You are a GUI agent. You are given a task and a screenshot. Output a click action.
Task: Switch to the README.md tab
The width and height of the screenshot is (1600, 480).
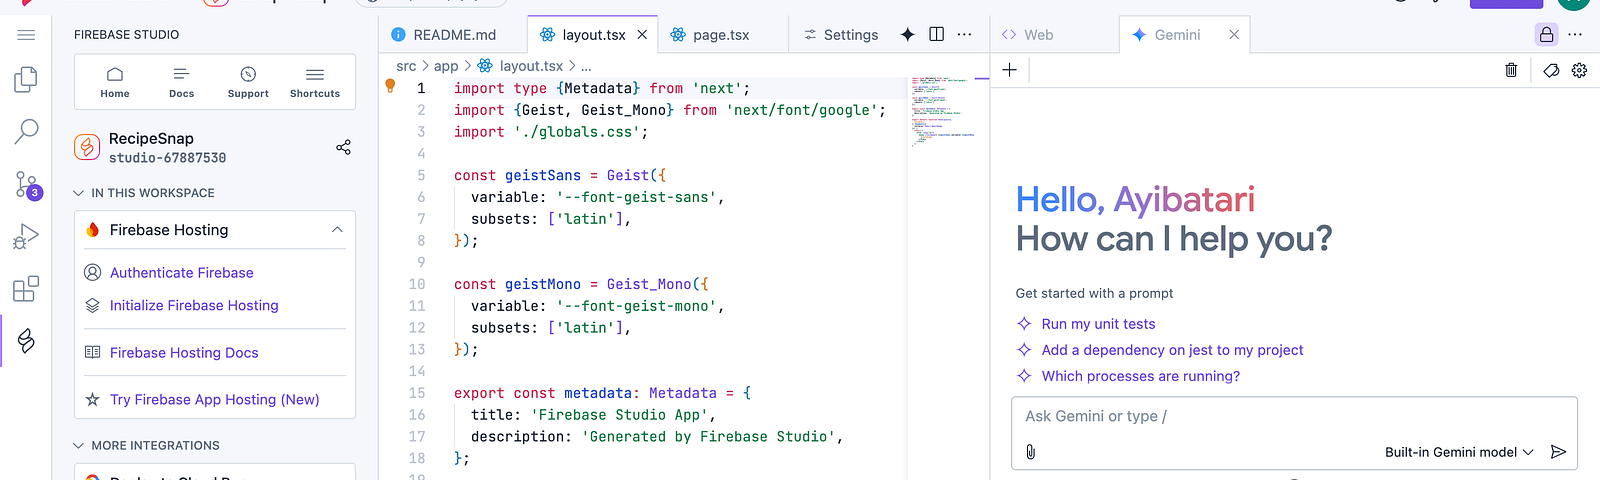(443, 34)
